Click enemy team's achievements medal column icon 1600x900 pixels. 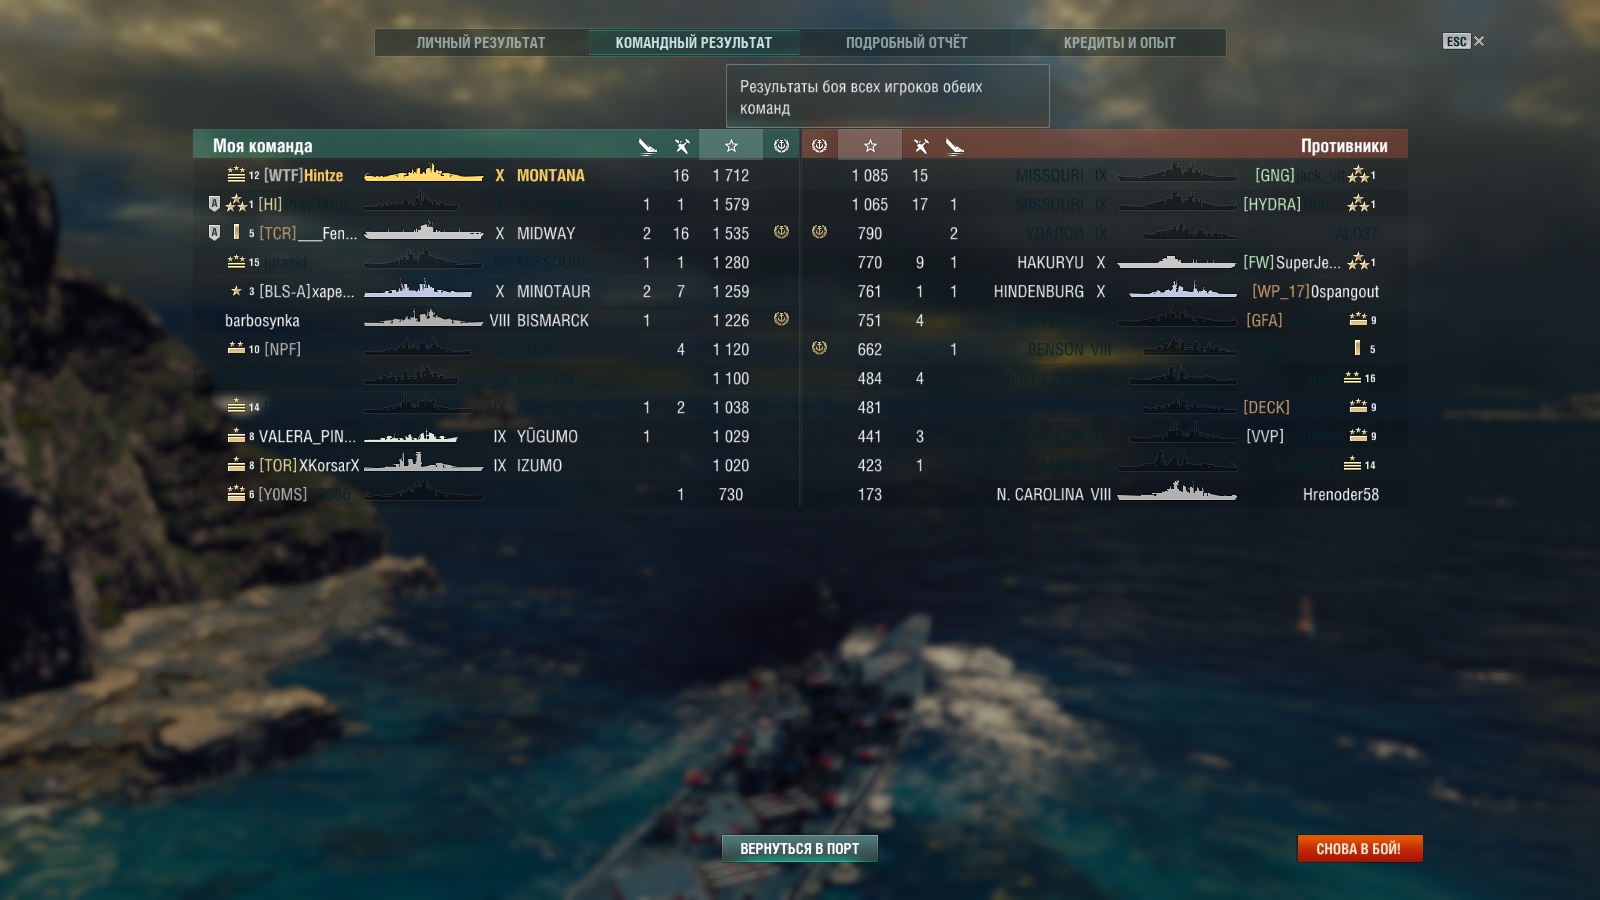coord(819,146)
